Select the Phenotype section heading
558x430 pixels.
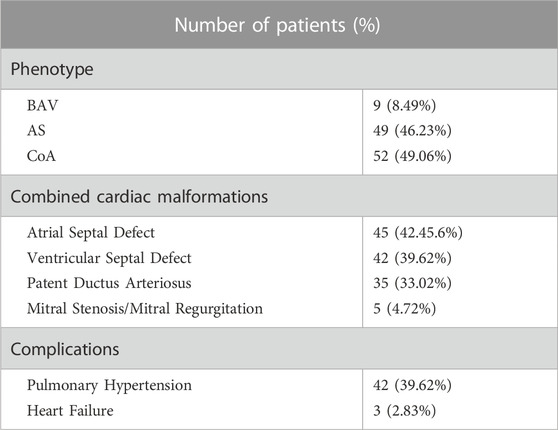click(x=52, y=69)
